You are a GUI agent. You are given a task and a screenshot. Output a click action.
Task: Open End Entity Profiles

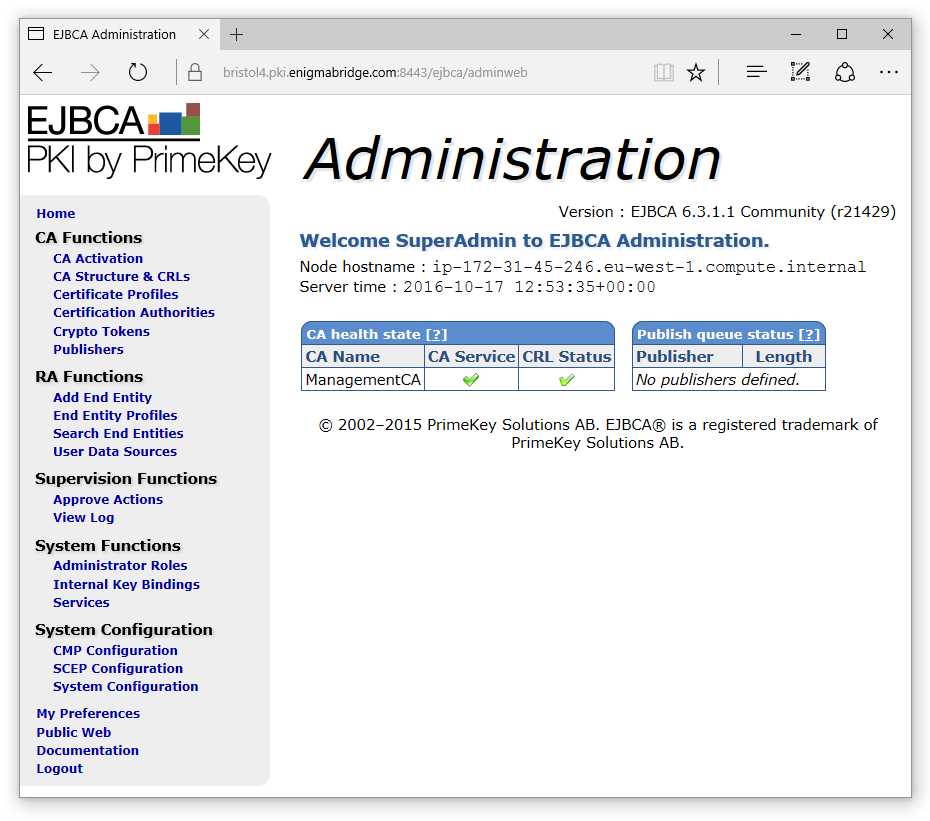(x=115, y=415)
